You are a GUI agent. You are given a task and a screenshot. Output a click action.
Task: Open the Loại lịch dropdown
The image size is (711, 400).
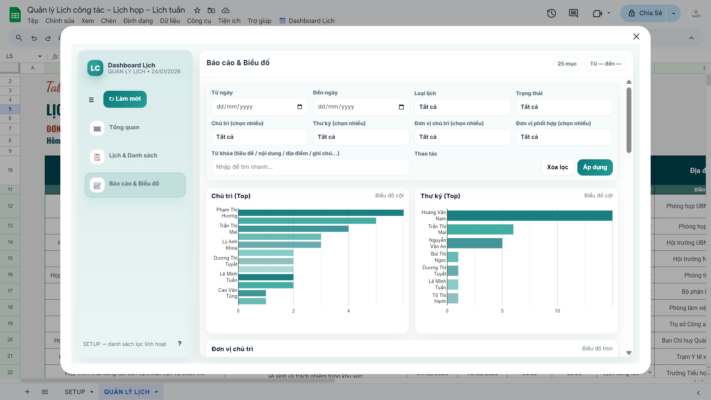(x=461, y=107)
